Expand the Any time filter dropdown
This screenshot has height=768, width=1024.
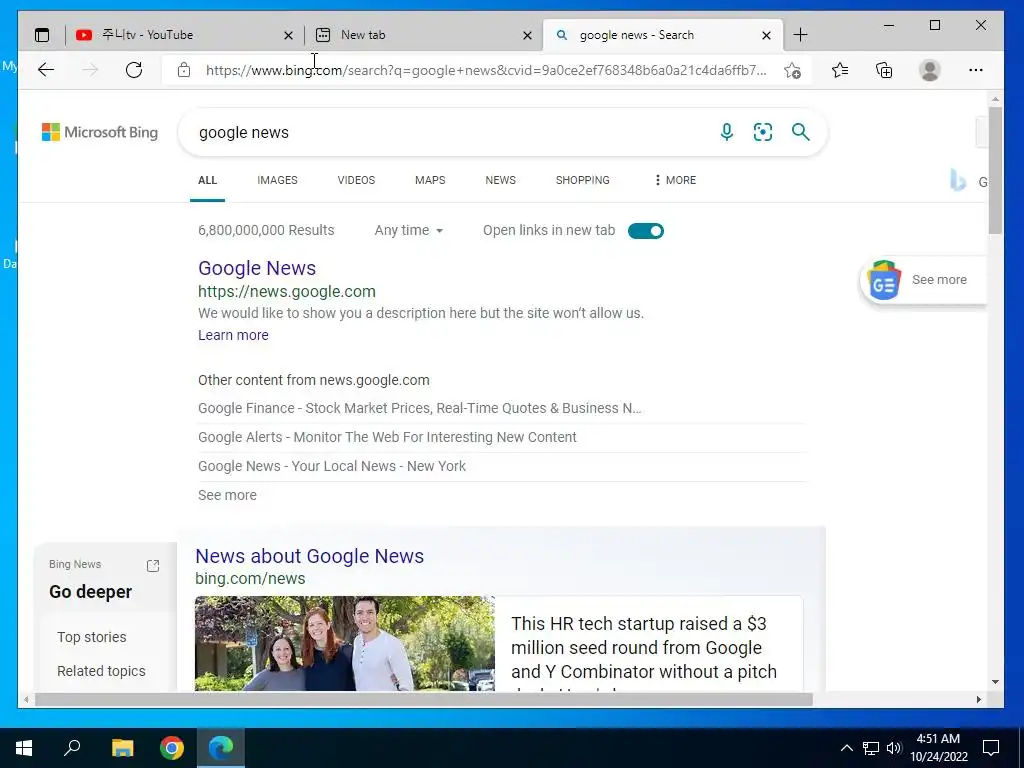click(409, 231)
